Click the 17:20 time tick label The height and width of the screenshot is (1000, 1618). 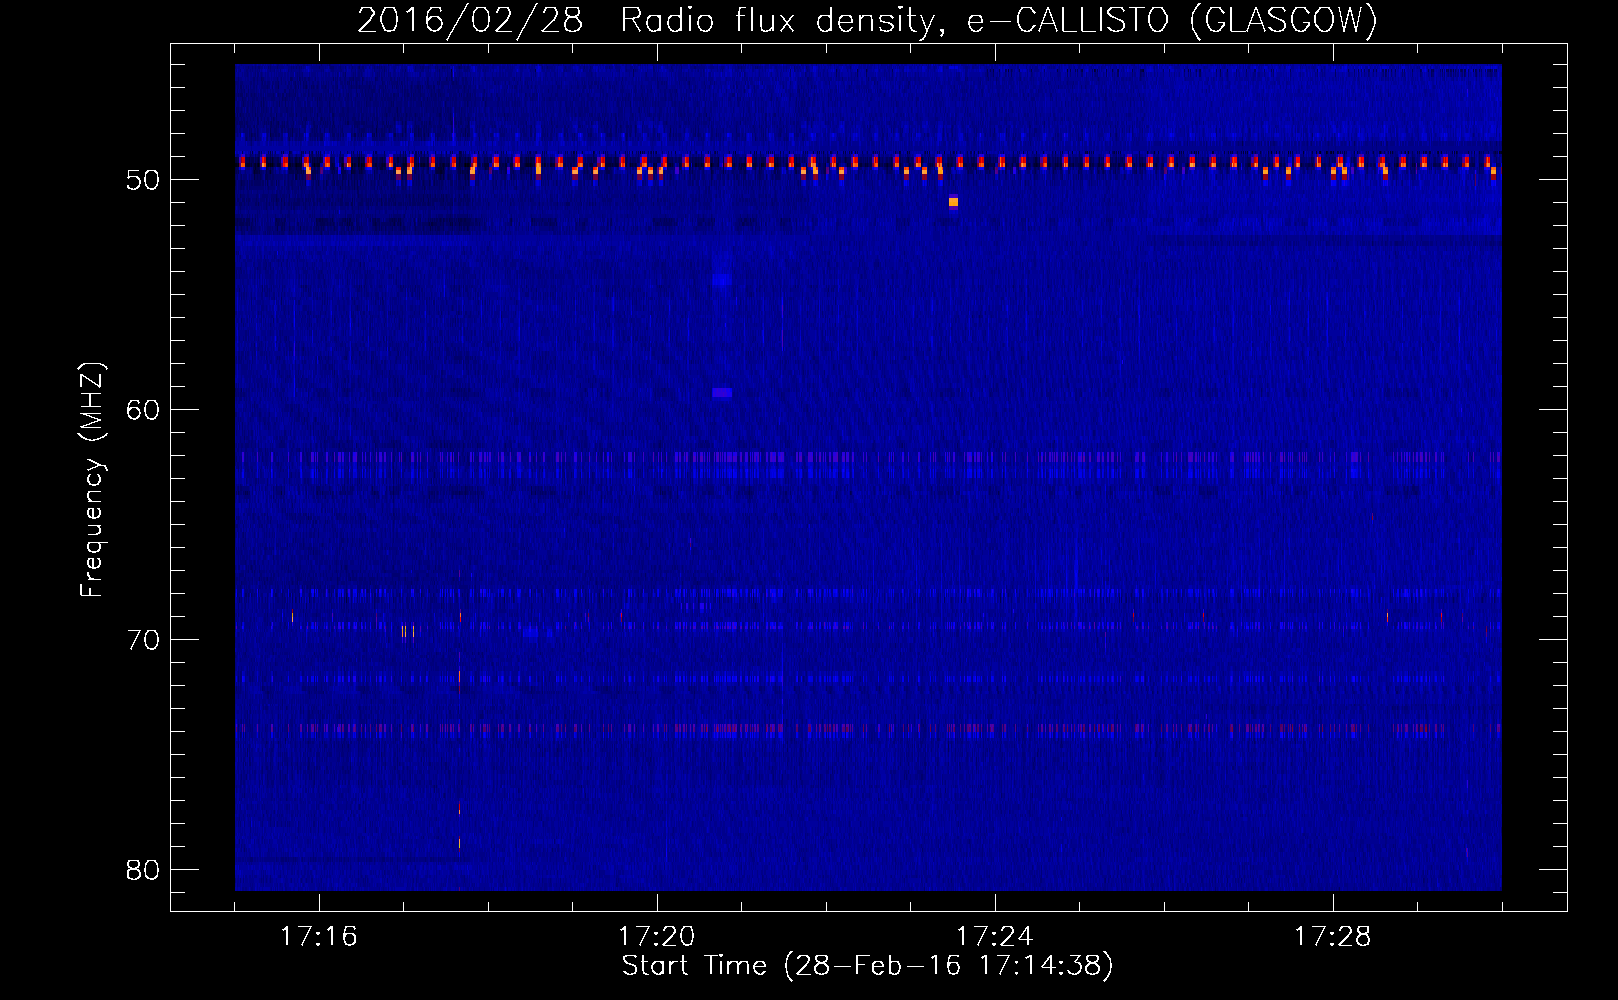[657, 937]
